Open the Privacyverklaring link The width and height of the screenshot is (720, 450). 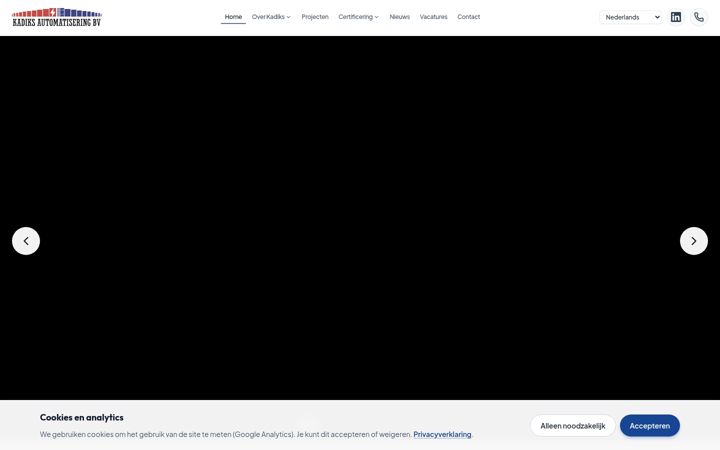[x=442, y=434]
